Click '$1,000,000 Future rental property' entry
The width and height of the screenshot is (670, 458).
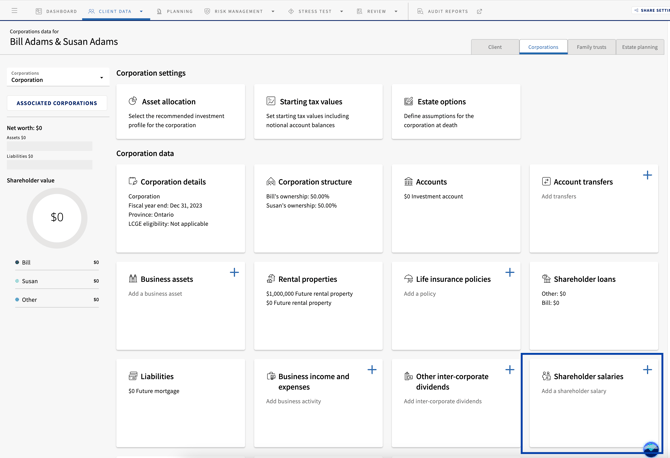[x=309, y=294]
